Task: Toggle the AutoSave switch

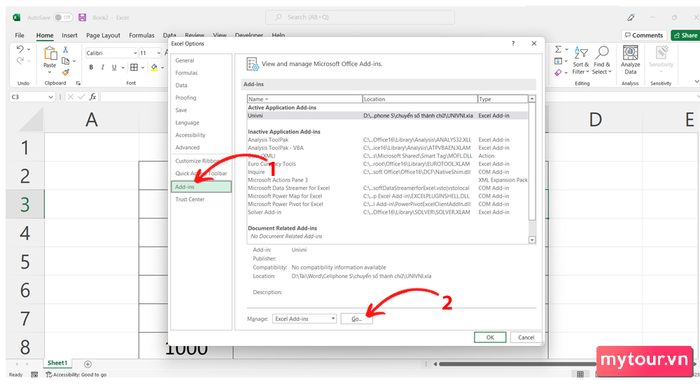Action: point(63,17)
